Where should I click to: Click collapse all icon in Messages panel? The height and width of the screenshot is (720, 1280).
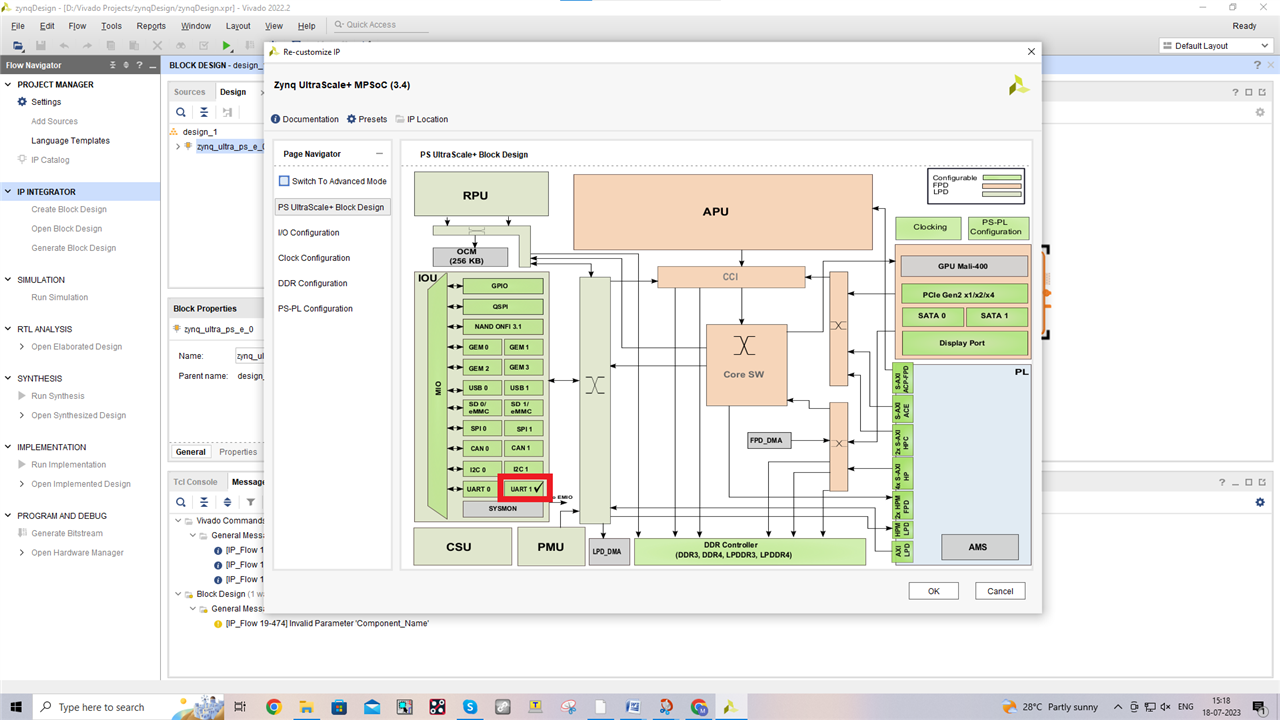pyautogui.click(x=204, y=502)
